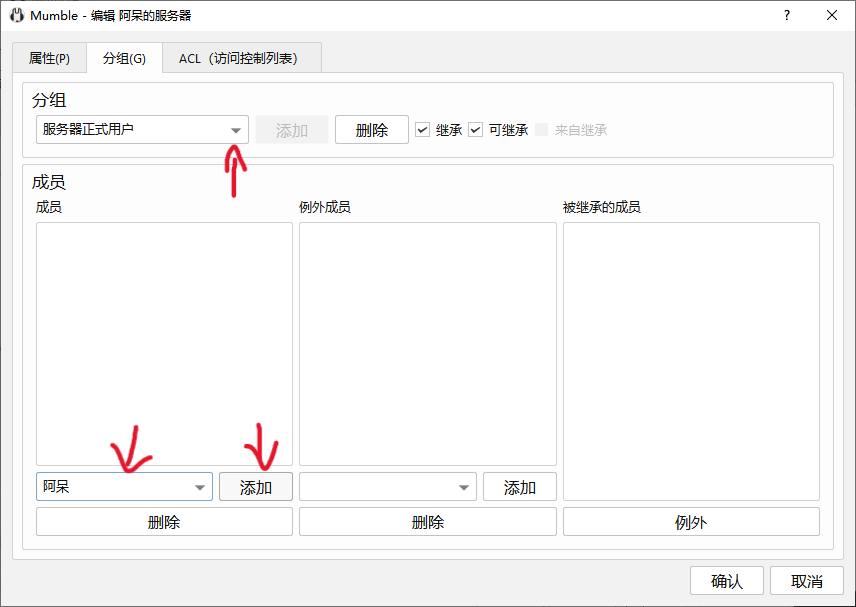Click 删除 button below 例外成员 list
Screen dimensions: 856x607
click(x=427, y=522)
